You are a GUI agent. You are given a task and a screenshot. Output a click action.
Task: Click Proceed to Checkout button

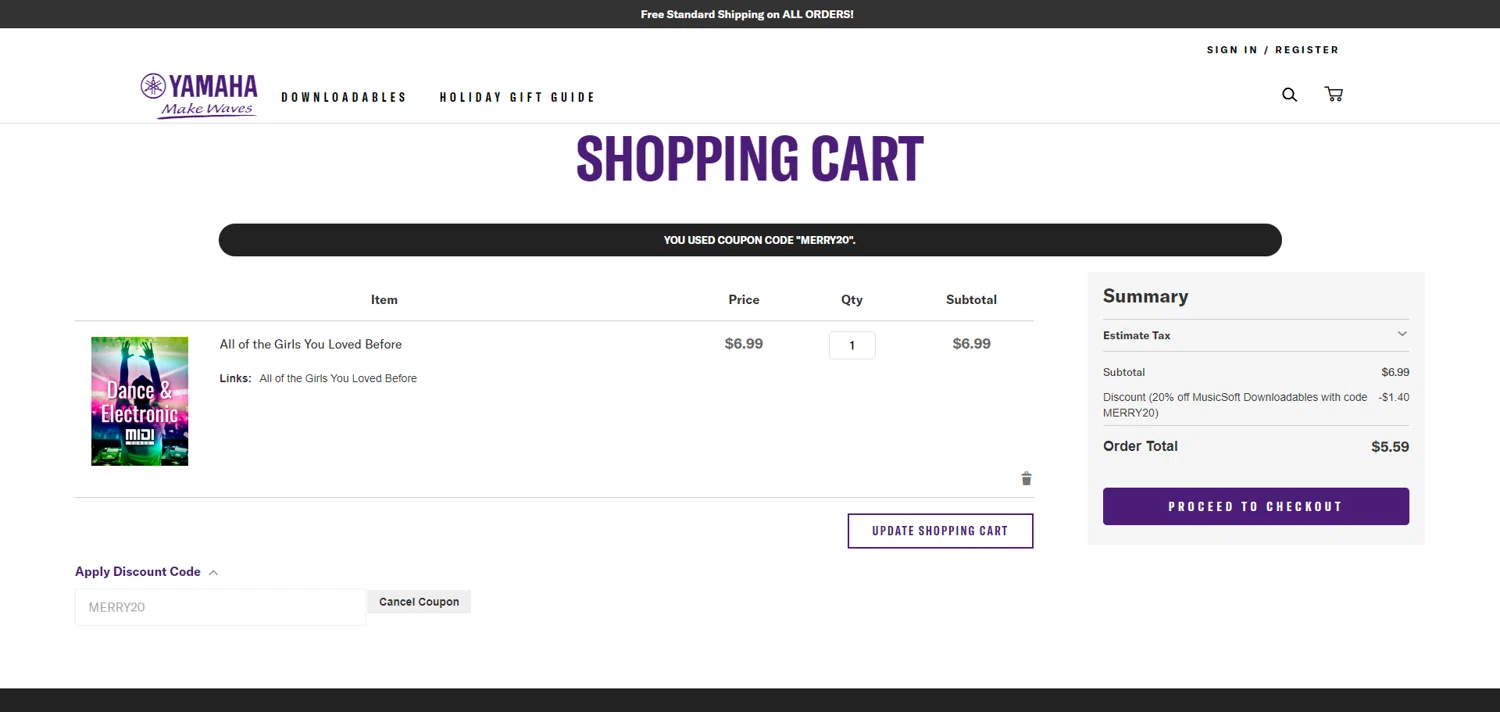[x=1256, y=506]
